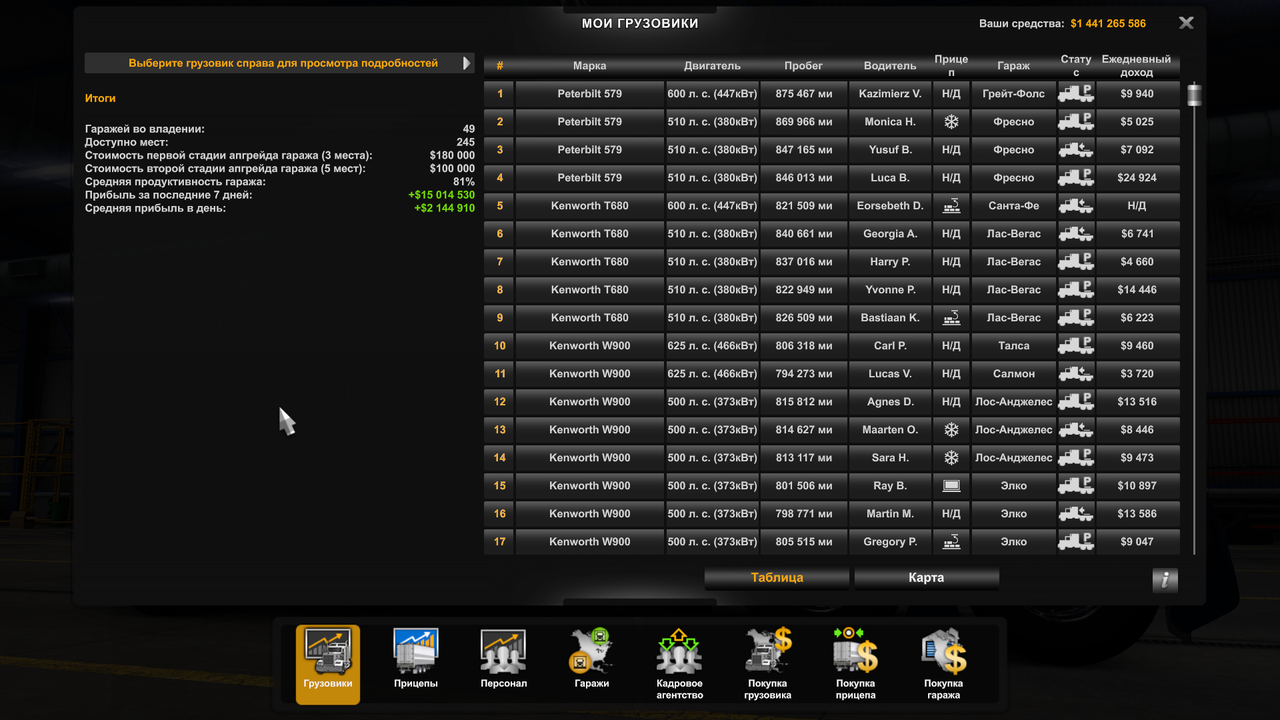Click mileage 798 771 ми cell
The width and height of the screenshot is (1280, 720).
804,513
